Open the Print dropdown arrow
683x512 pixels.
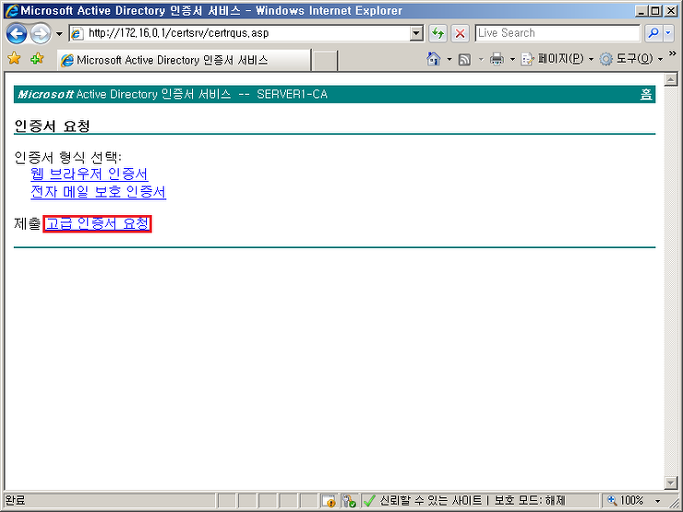tap(512, 59)
